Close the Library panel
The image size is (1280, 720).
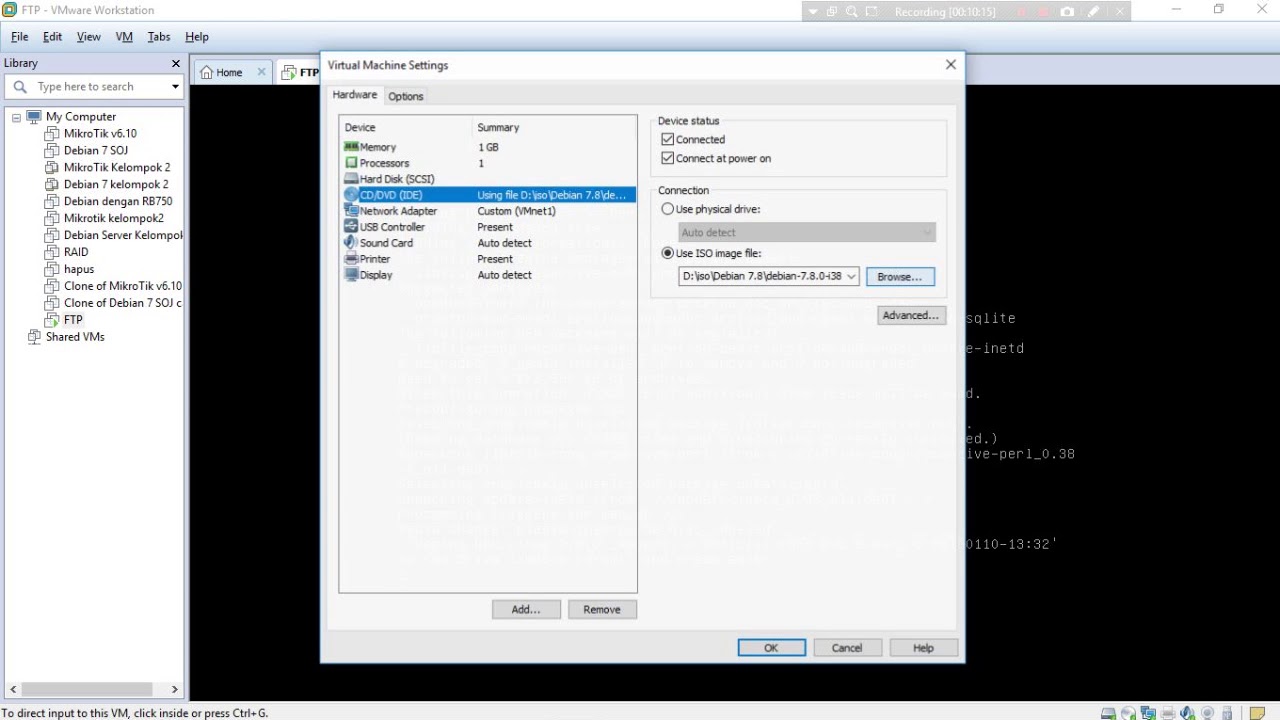tap(176, 63)
